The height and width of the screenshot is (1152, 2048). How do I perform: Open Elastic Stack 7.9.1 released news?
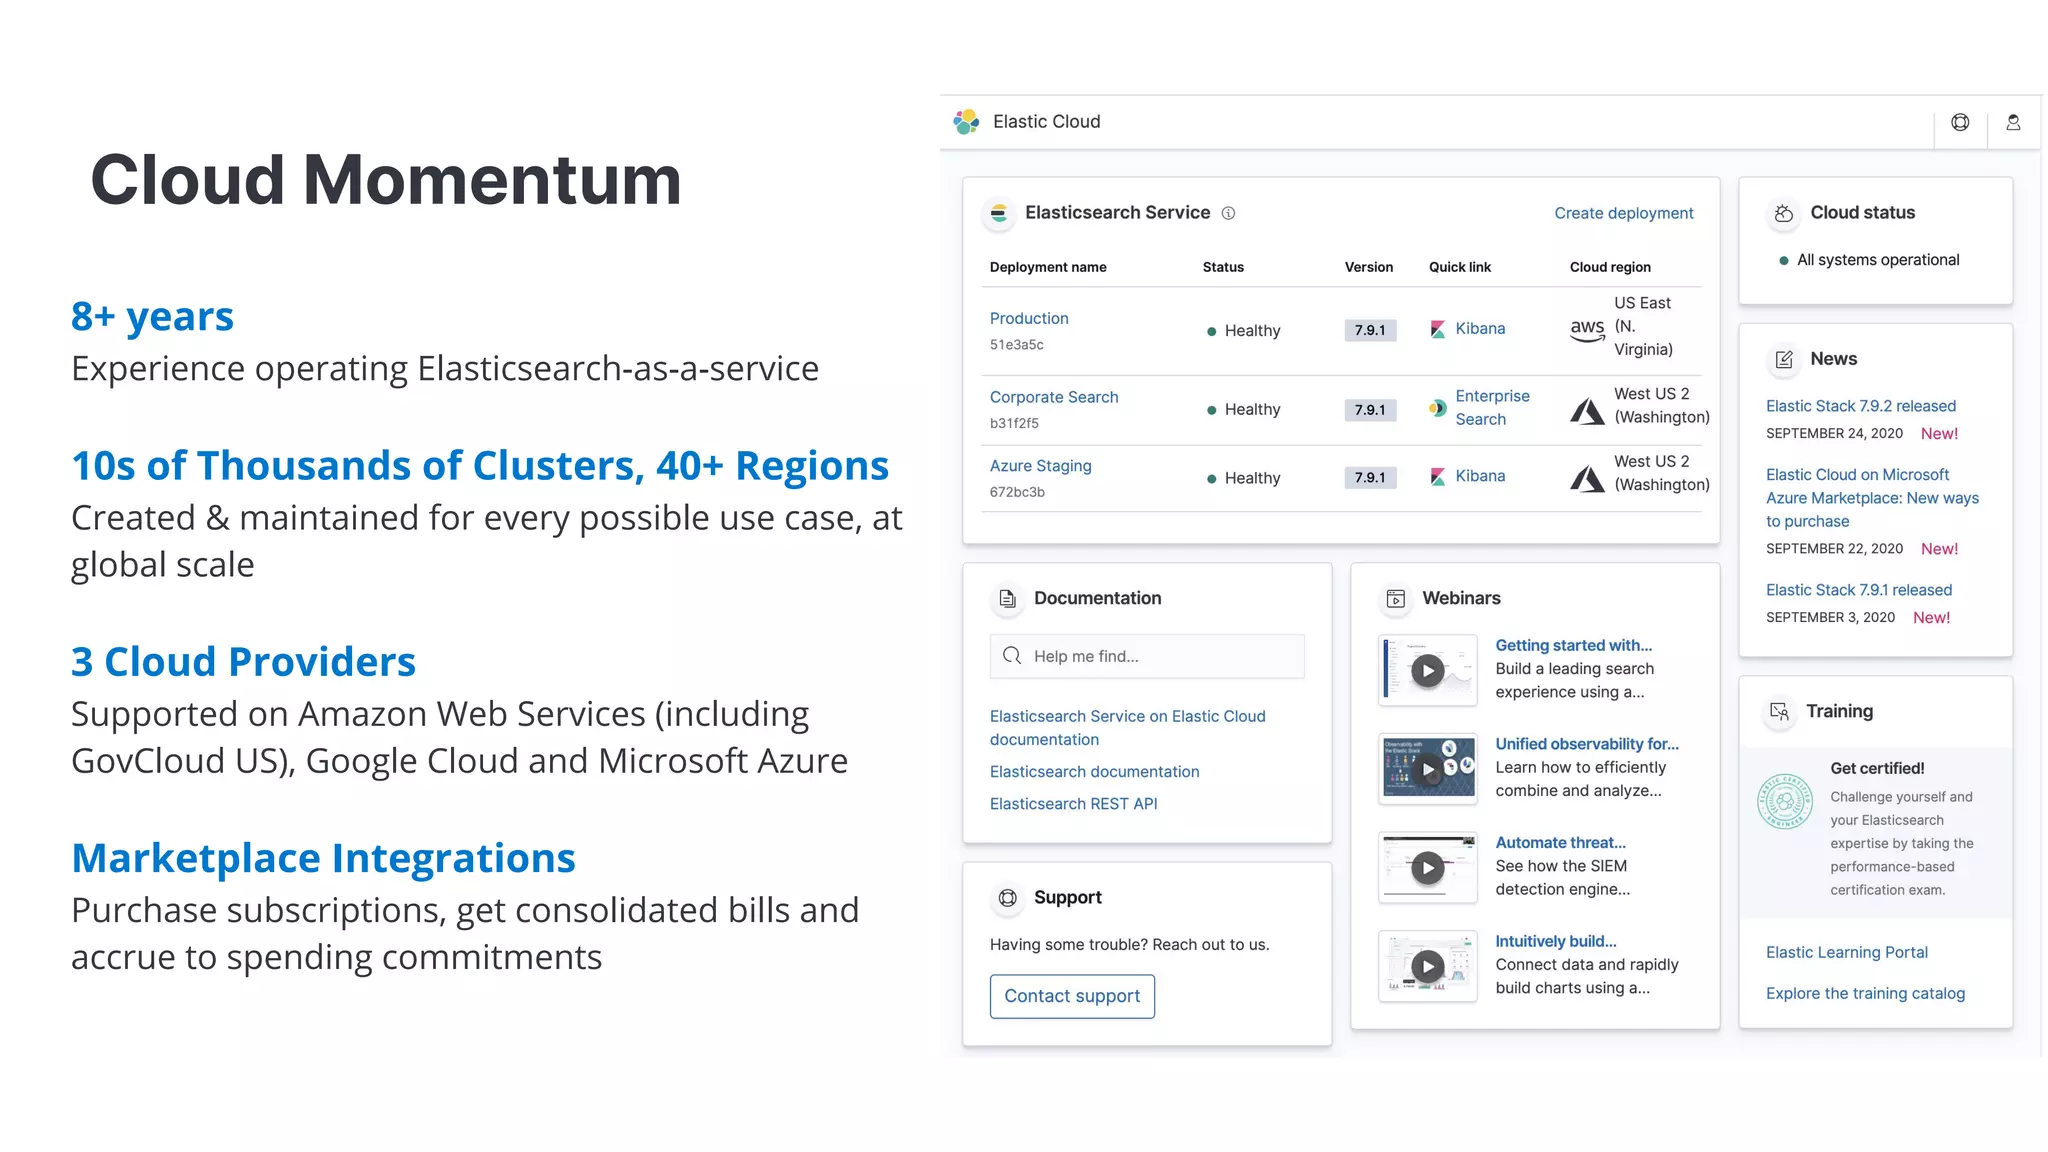coord(1858,590)
